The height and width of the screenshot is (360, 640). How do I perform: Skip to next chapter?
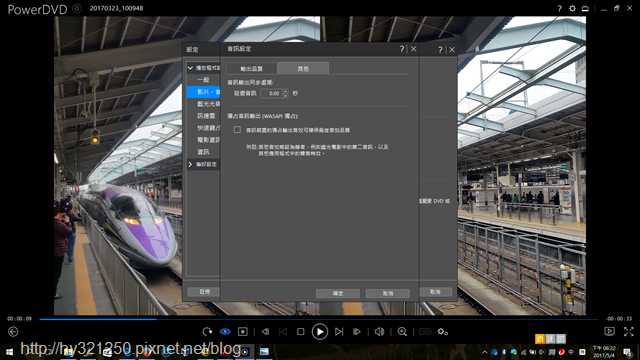(339, 331)
